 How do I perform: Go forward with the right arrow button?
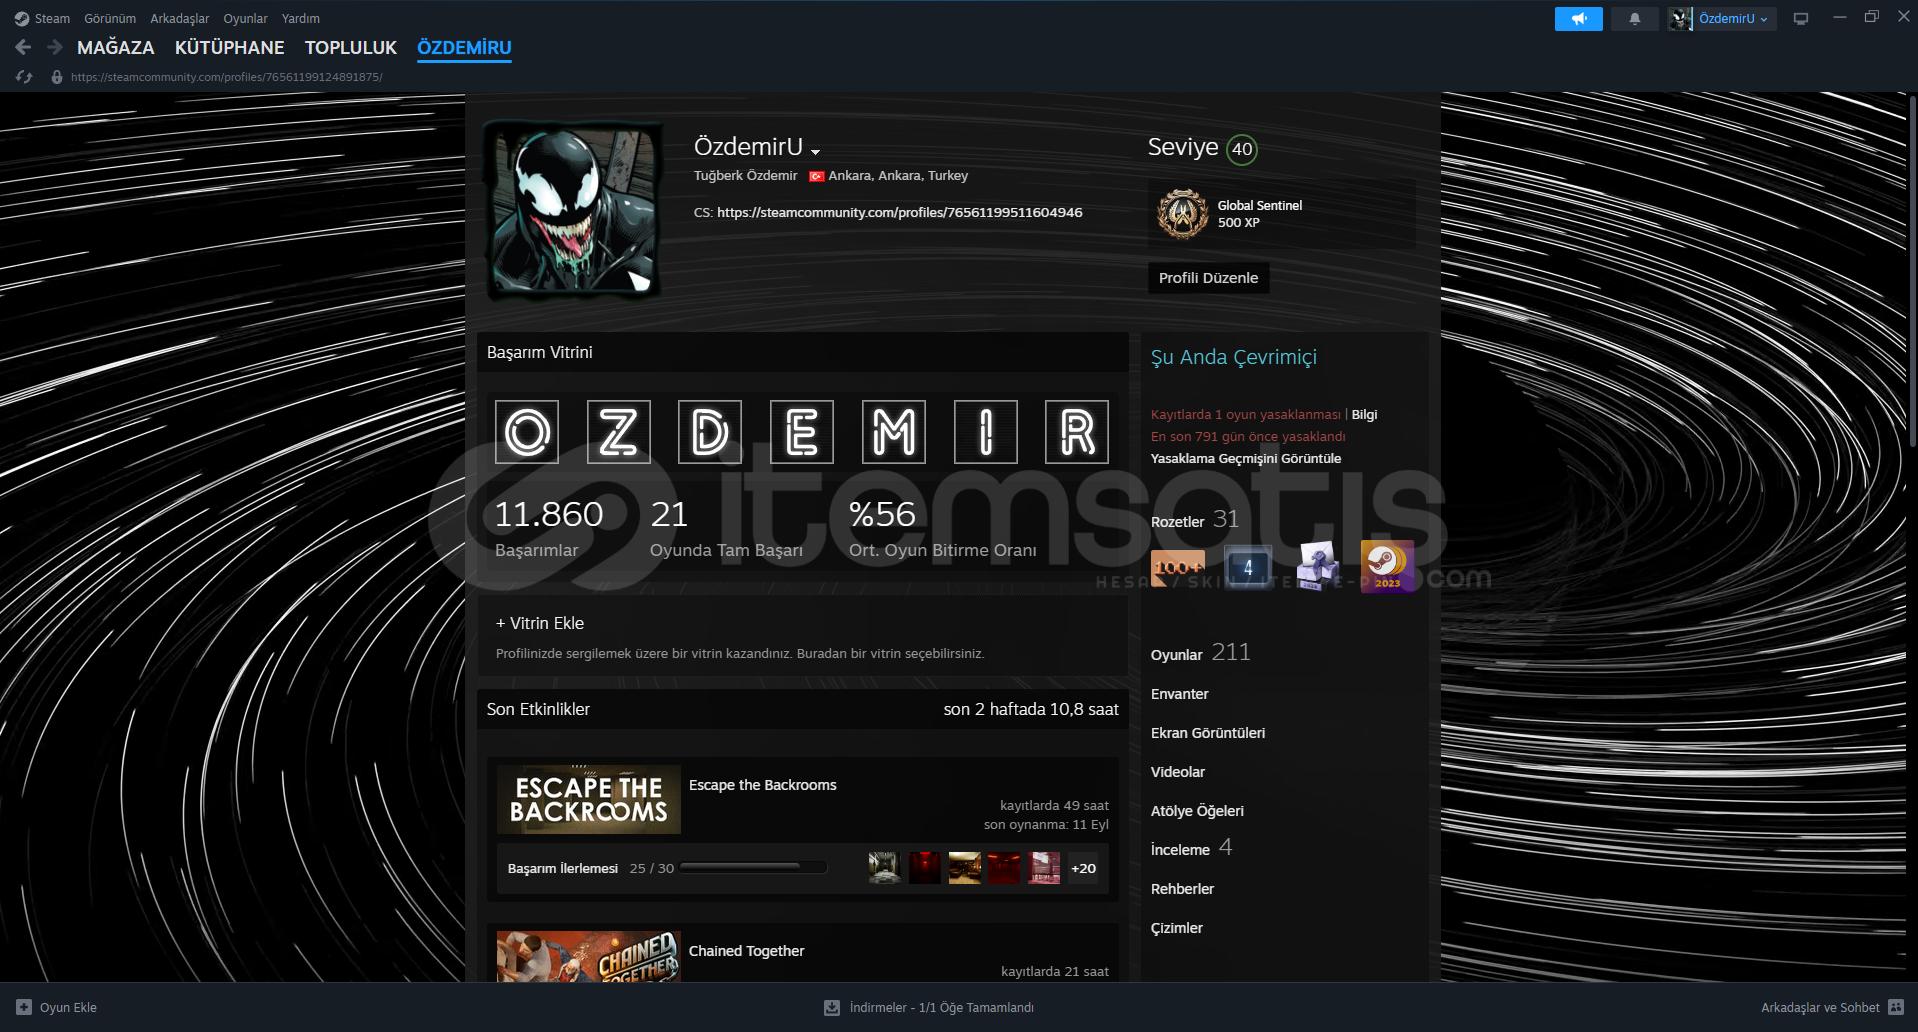pyautogui.click(x=55, y=47)
